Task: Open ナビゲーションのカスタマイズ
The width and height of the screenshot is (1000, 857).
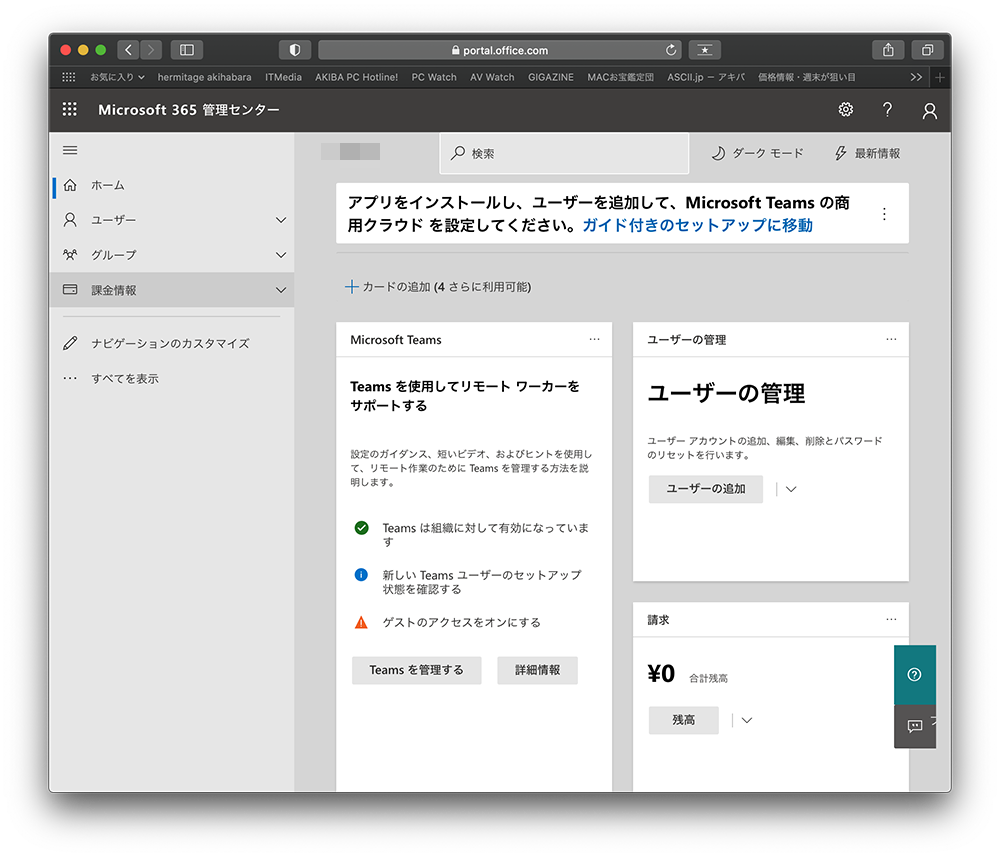Action: point(172,344)
